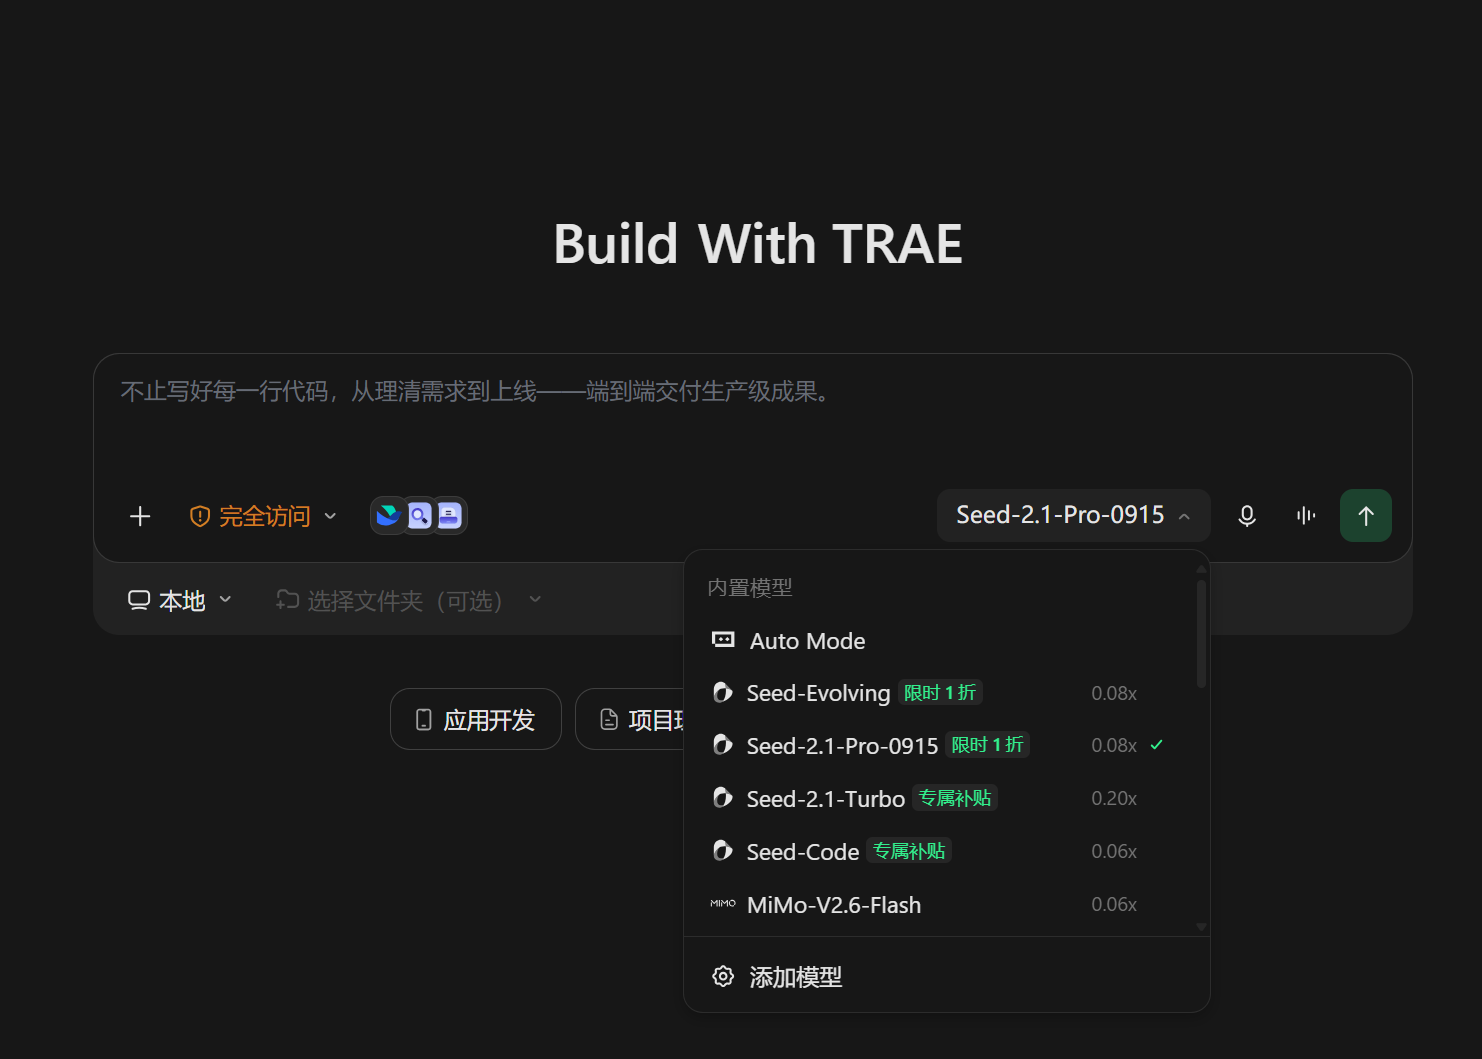This screenshot has height=1059, width=1482.
Task: Click the 0.20x multiplier for Seed-2.1-Turbo
Action: coord(1114,798)
